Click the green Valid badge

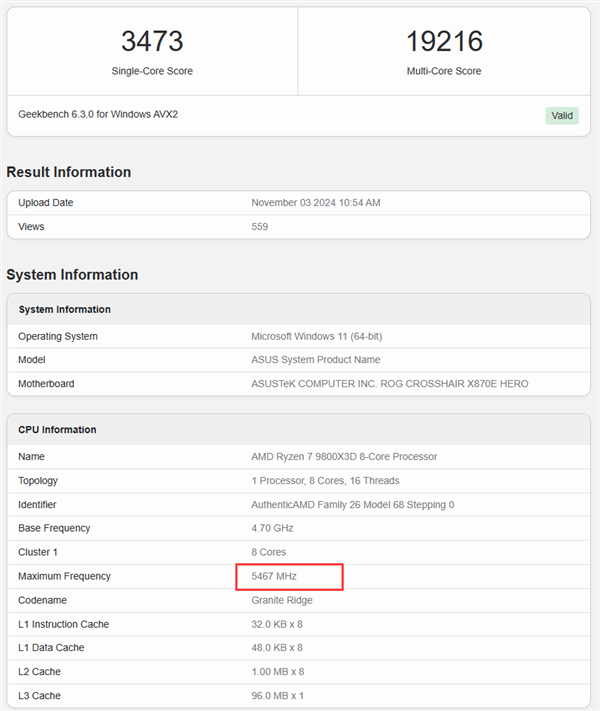[x=562, y=115]
